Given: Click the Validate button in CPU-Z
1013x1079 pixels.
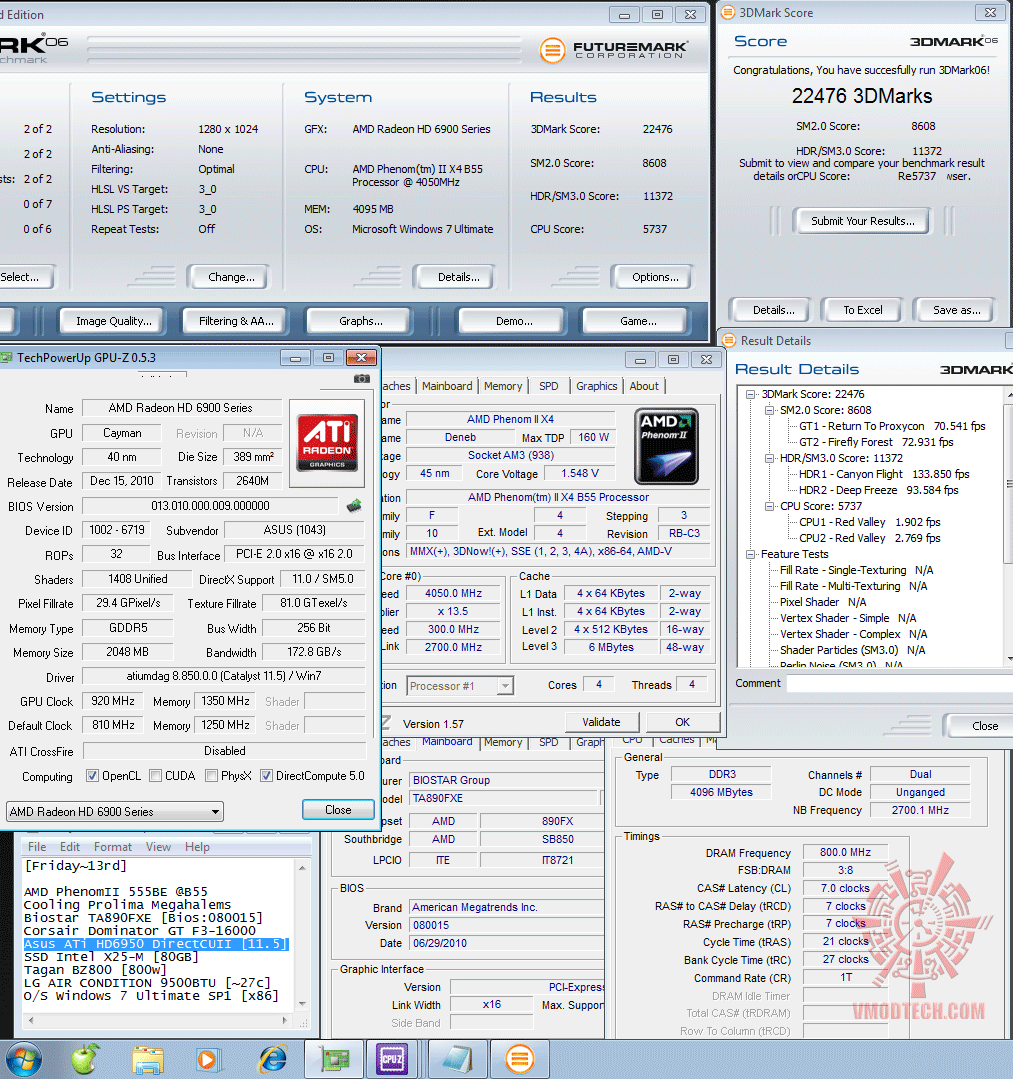Looking at the screenshot, I should [x=601, y=722].
